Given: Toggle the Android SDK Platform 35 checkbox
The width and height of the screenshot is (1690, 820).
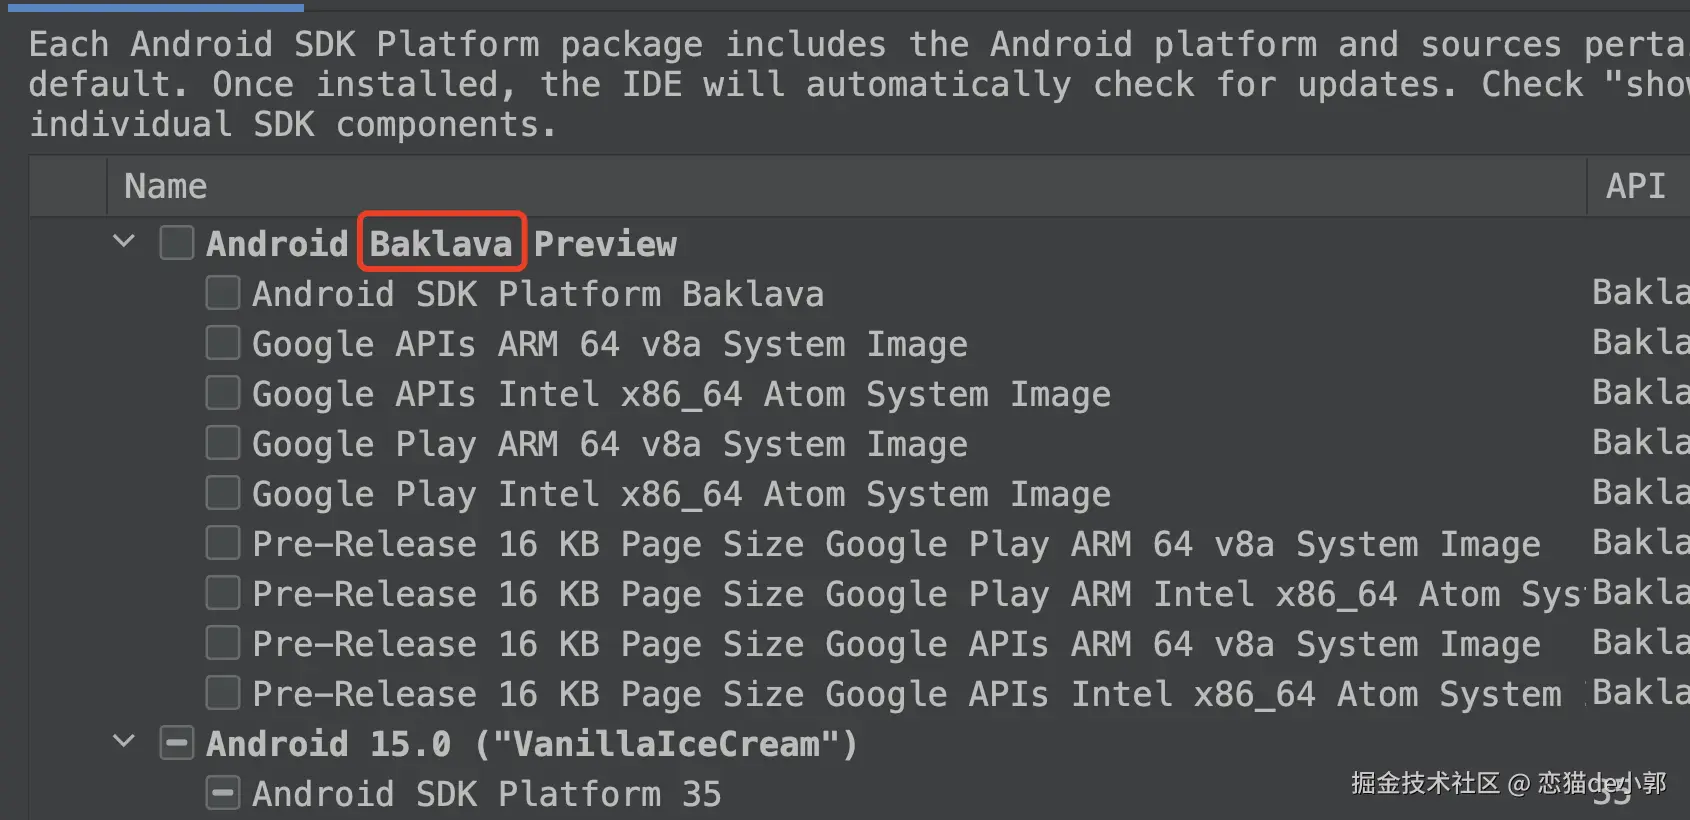Looking at the screenshot, I should pos(222,793).
